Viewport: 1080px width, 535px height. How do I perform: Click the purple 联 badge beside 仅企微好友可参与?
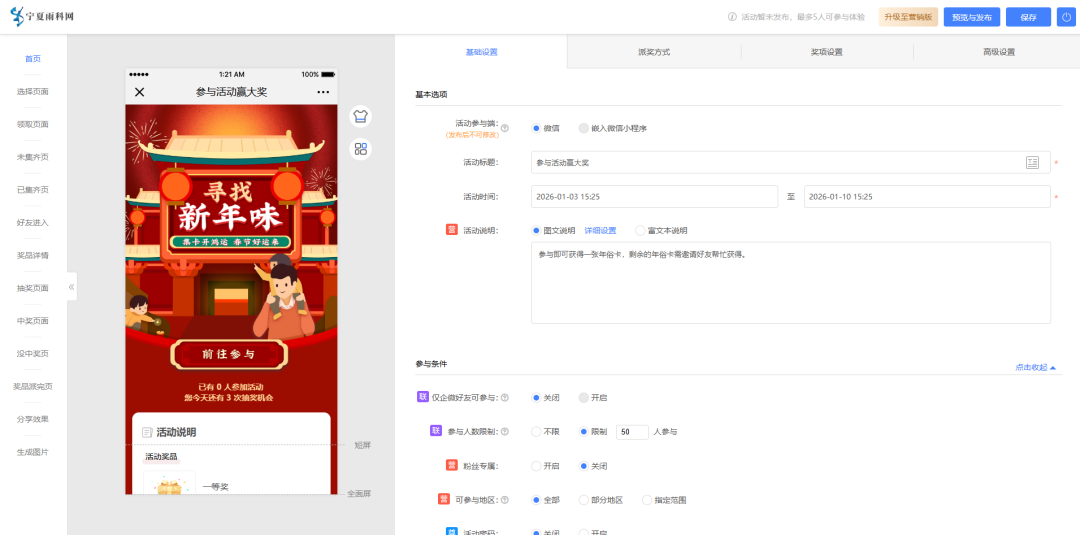click(423, 397)
